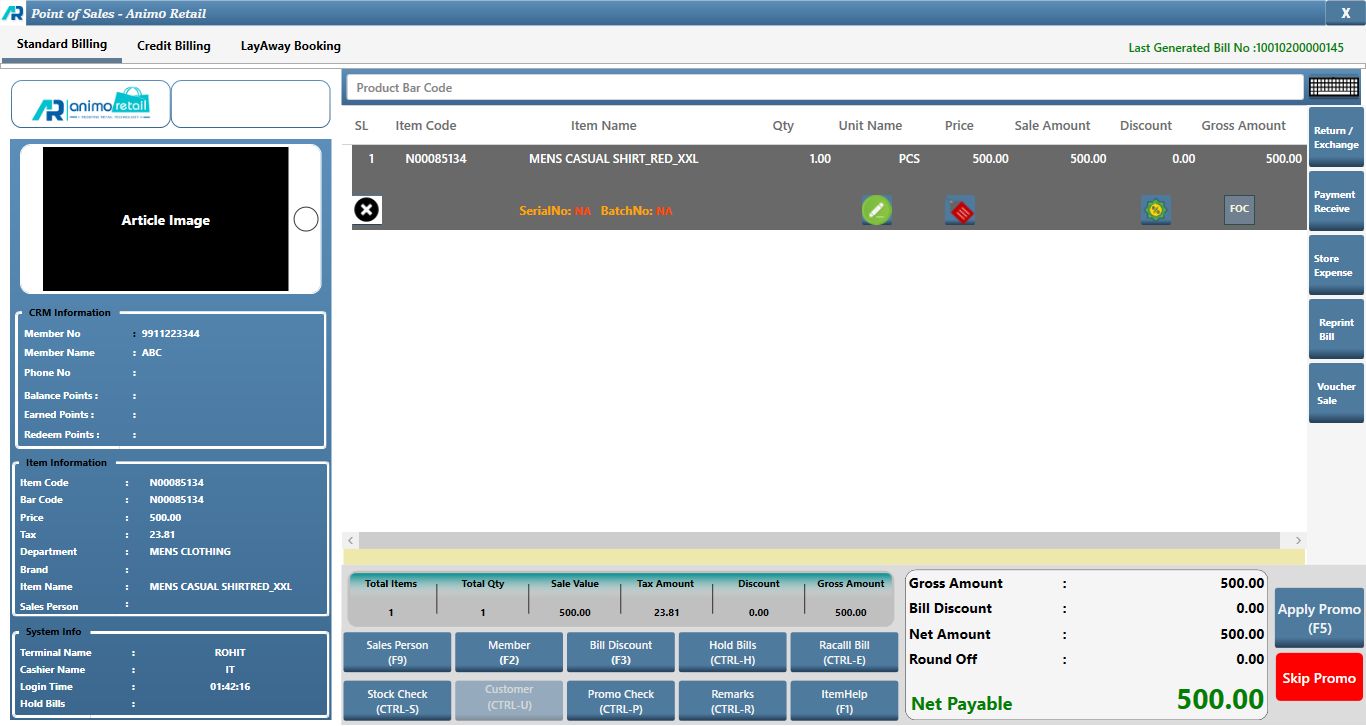
Task: Click the Hold Bills (CTRL-H) button
Action: (732, 652)
